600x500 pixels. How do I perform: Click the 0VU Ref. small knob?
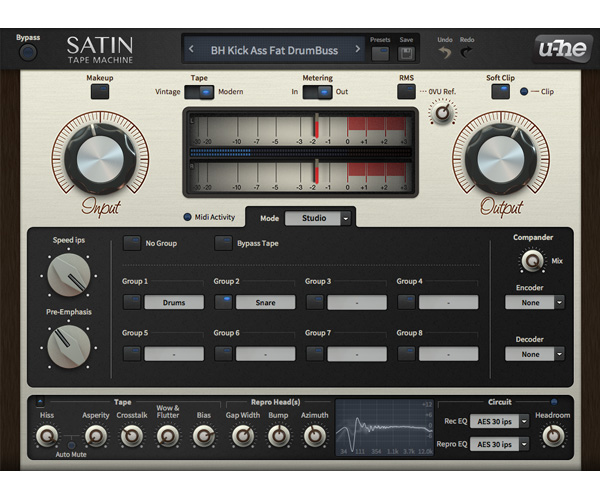[x=443, y=113]
